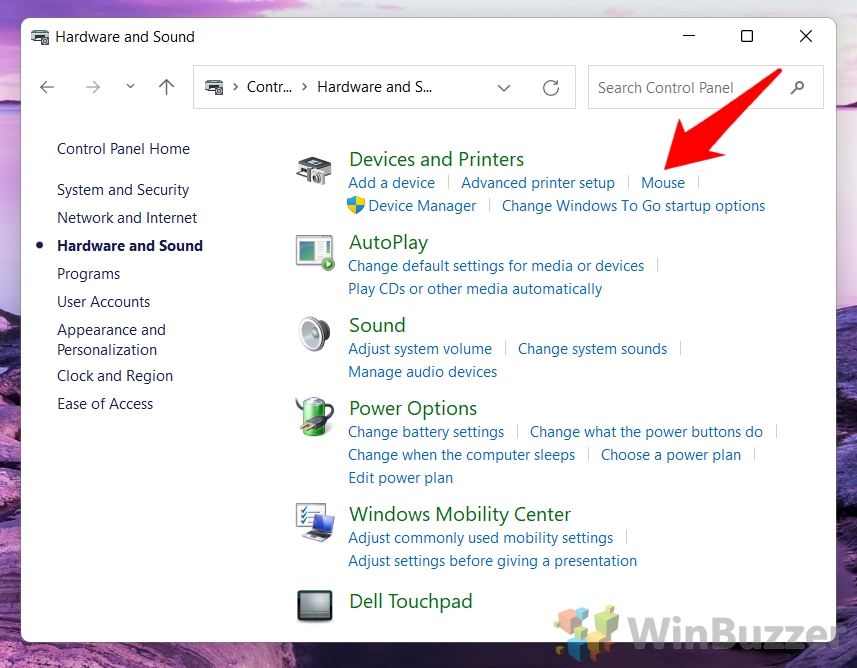This screenshot has width=857, height=668.
Task: Launch Device Manager
Action: pyautogui.click(x=422, y=206)
